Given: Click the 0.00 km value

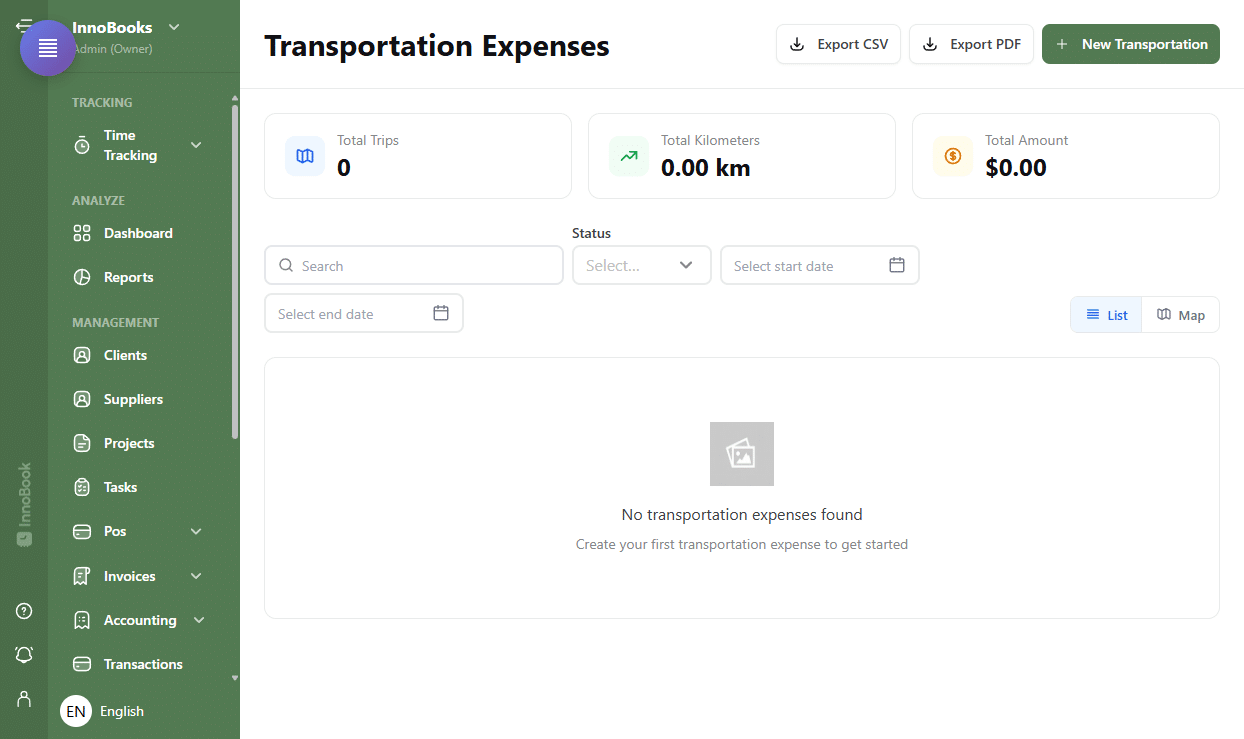Looking at the screenshot, I should [x=705, y=168].
